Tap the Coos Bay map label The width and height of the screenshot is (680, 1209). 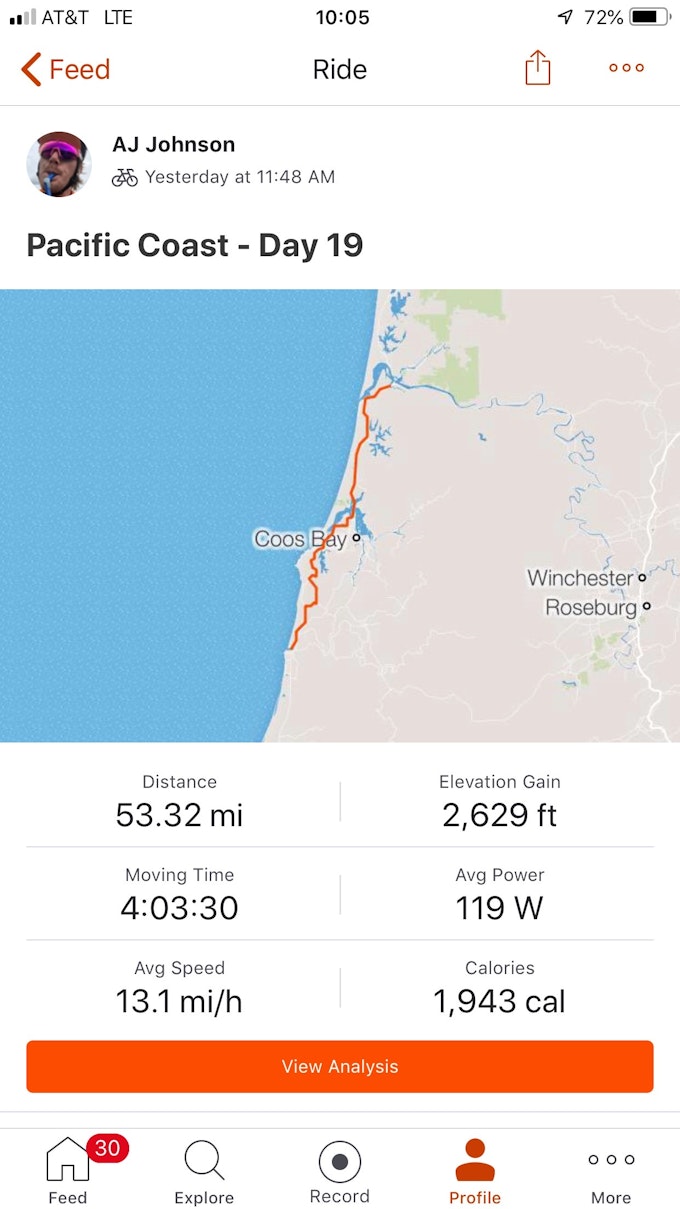pos(300,539)
